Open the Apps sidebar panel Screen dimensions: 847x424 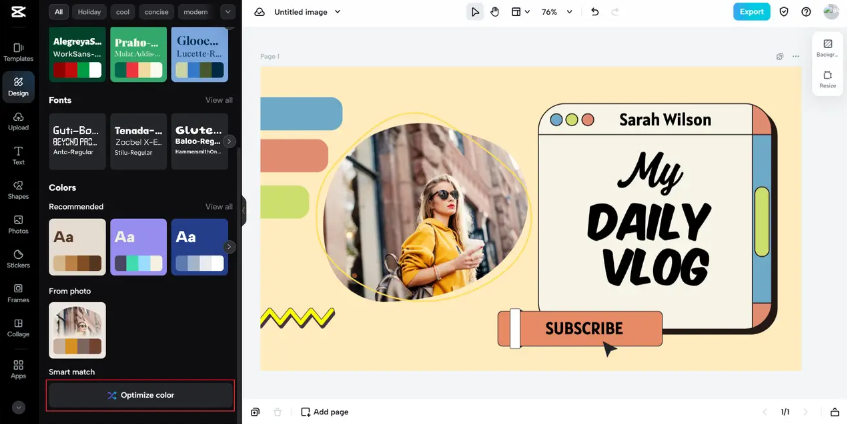click(18, 369)
